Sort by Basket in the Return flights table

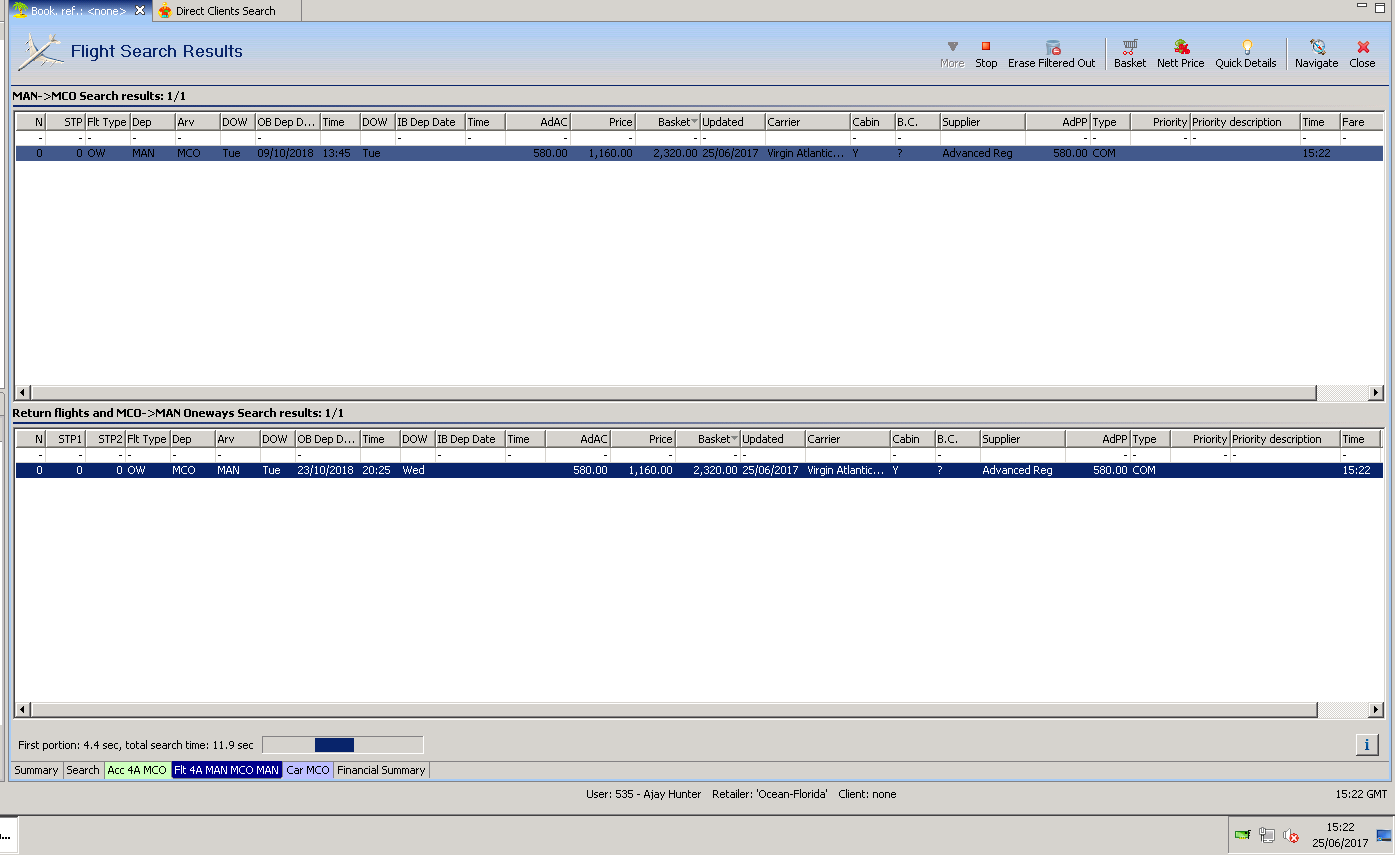708,439
